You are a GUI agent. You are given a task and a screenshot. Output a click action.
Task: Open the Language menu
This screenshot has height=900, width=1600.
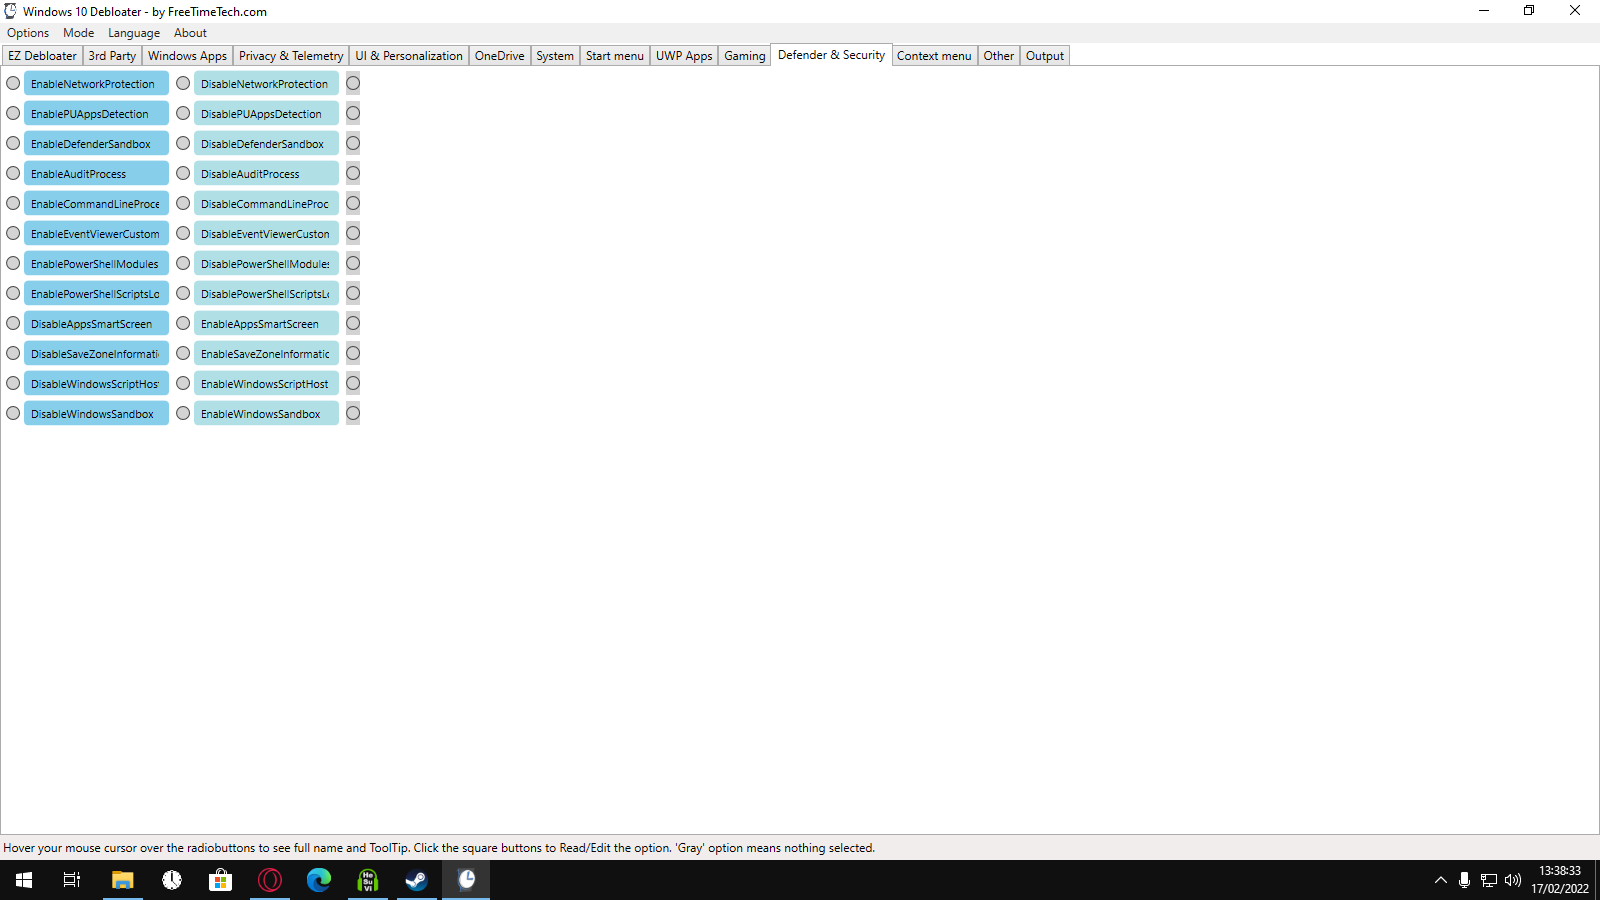point(134,33)
